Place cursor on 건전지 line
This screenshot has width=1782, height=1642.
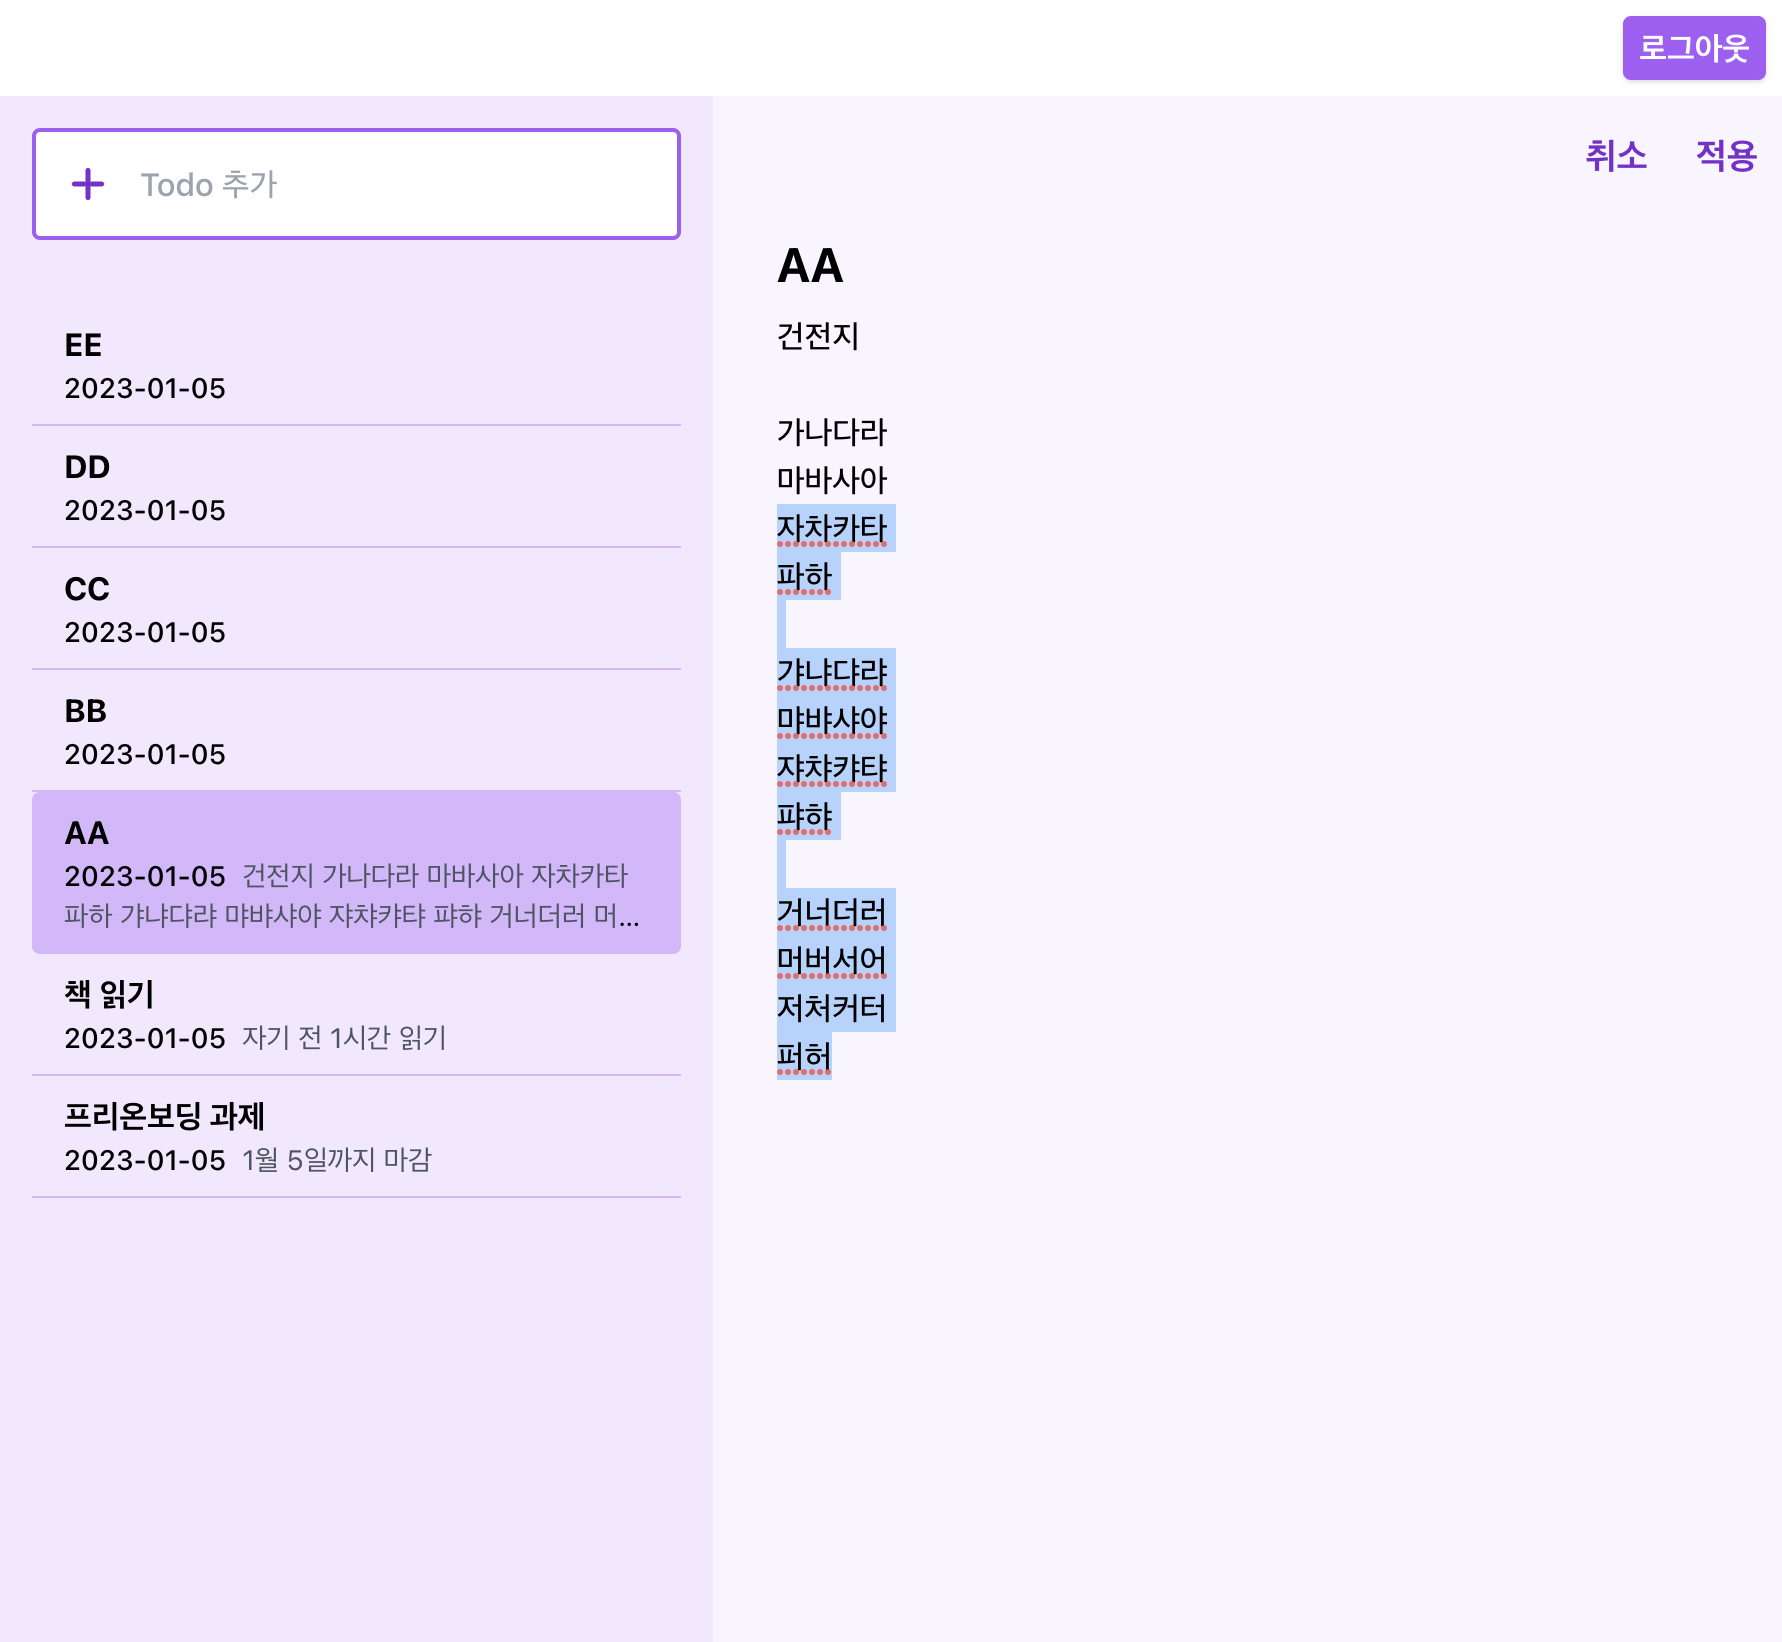point(818,336)
